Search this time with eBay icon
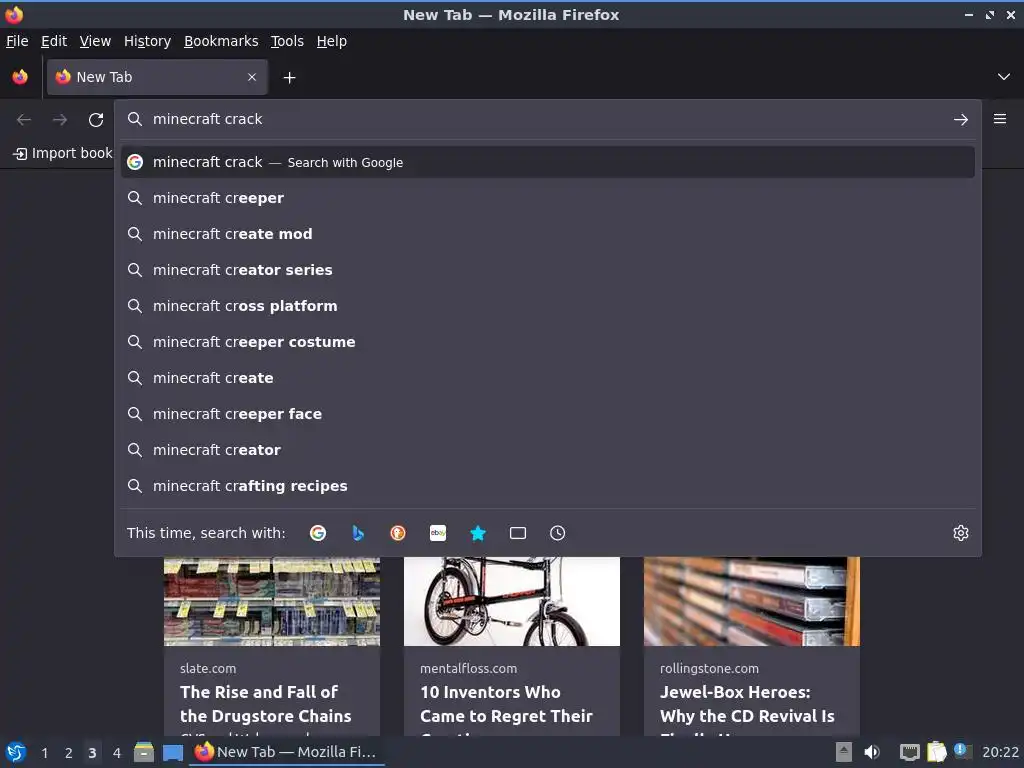This screenshot has height=768, width=1024. (x=438, y=533)
